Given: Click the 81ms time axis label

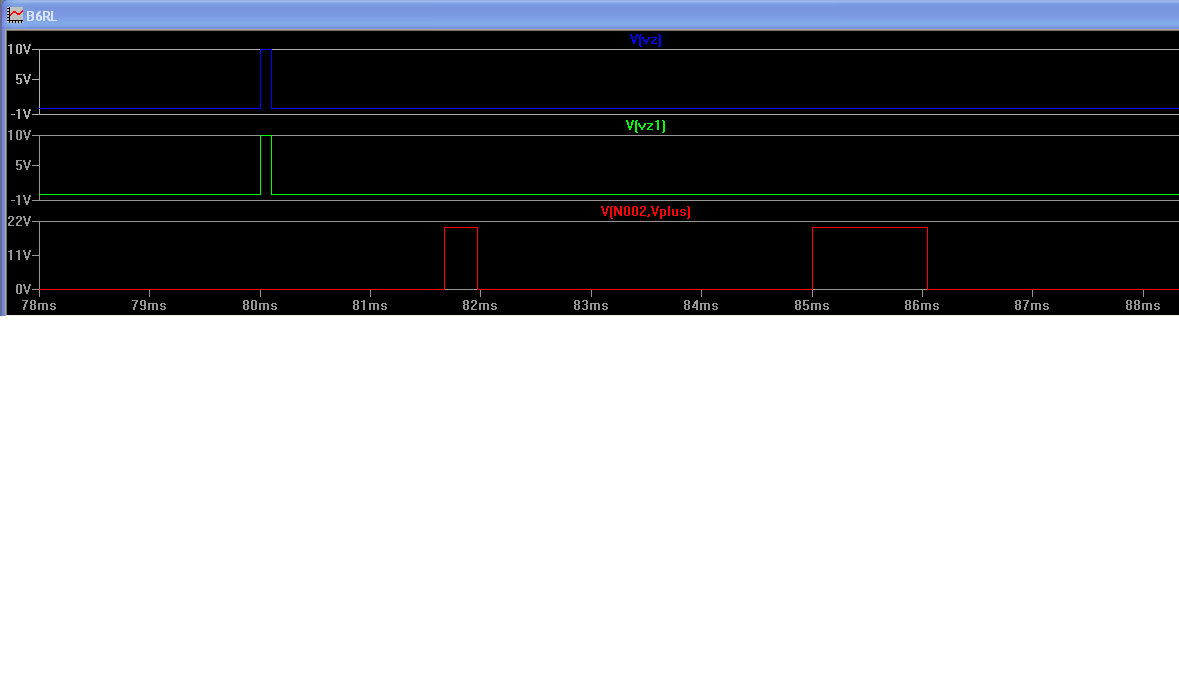Looking at the screenshot, I should pos(370,305).
